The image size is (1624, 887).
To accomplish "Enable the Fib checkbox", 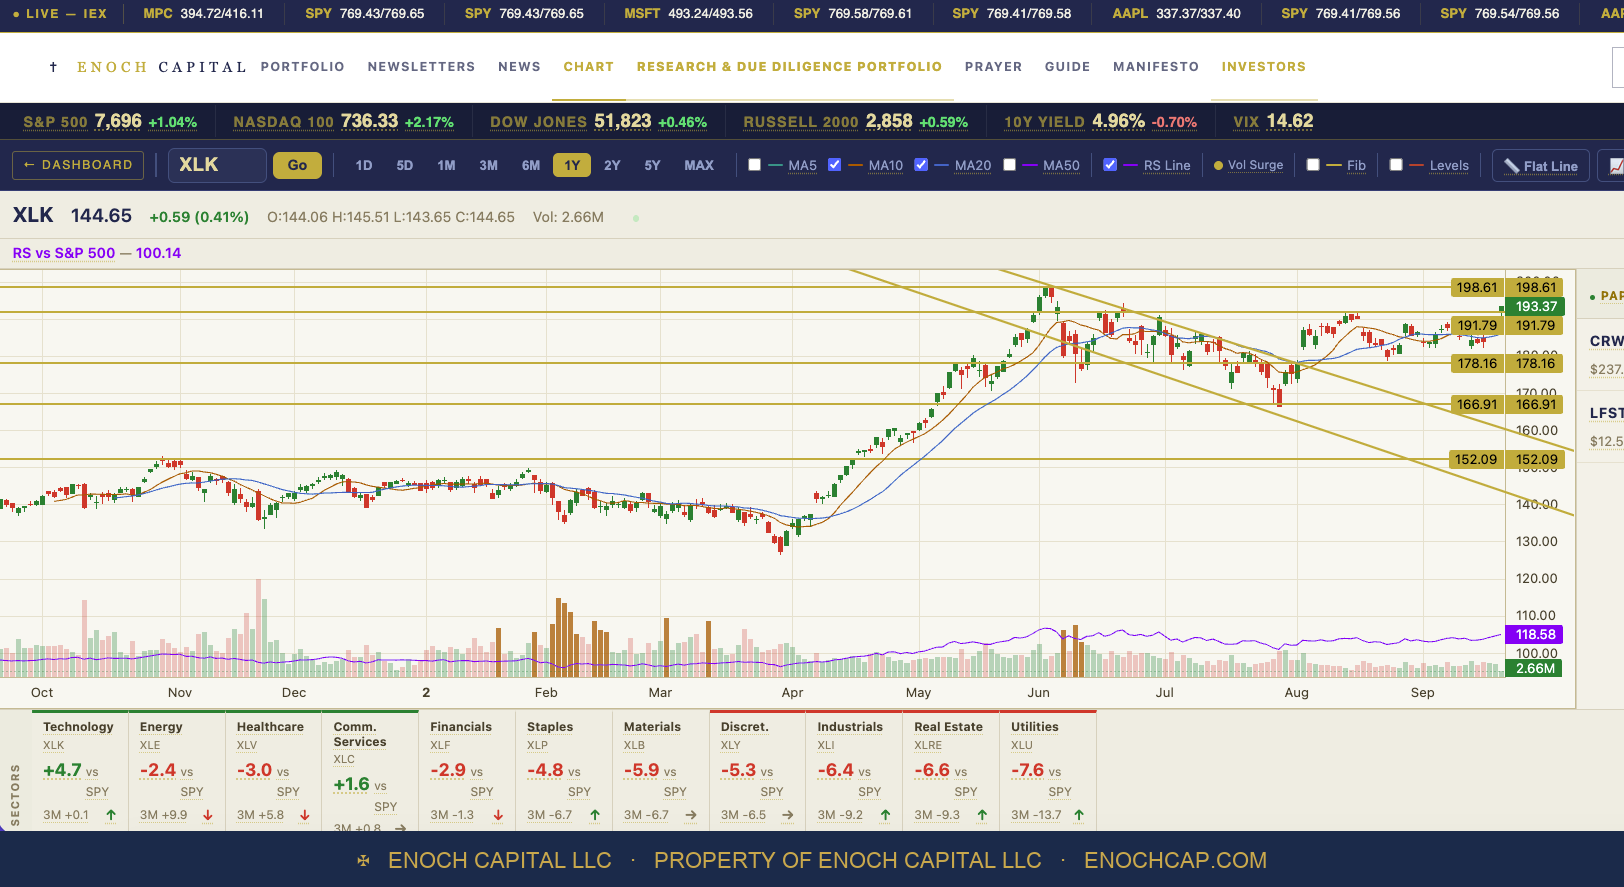I will click(x=1313, y=165).
